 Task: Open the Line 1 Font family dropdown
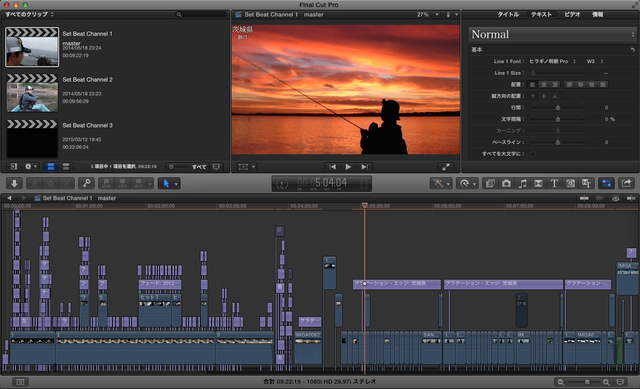pyautogui.click(x=552, y=62)
